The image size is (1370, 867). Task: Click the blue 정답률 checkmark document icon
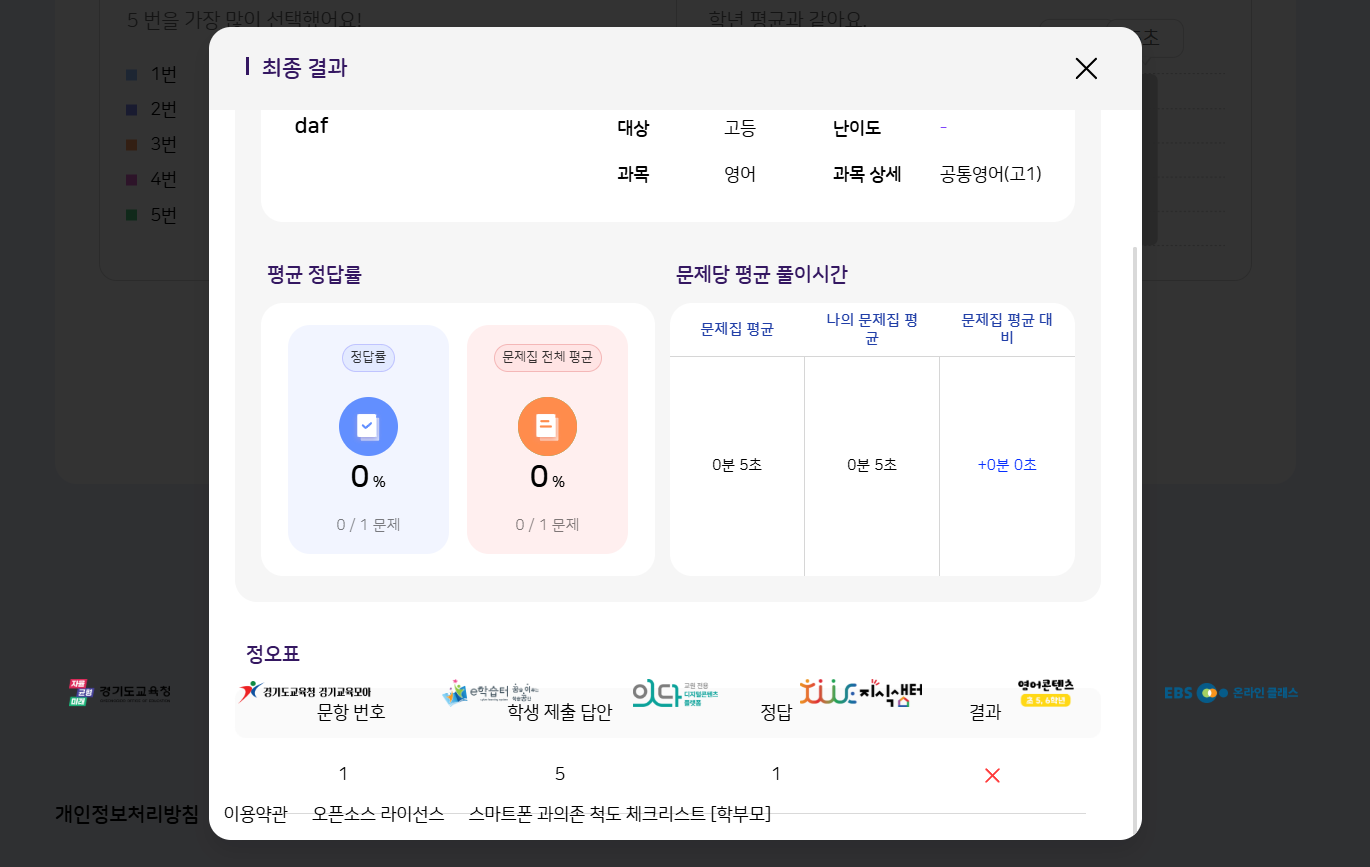pos(368,426)
